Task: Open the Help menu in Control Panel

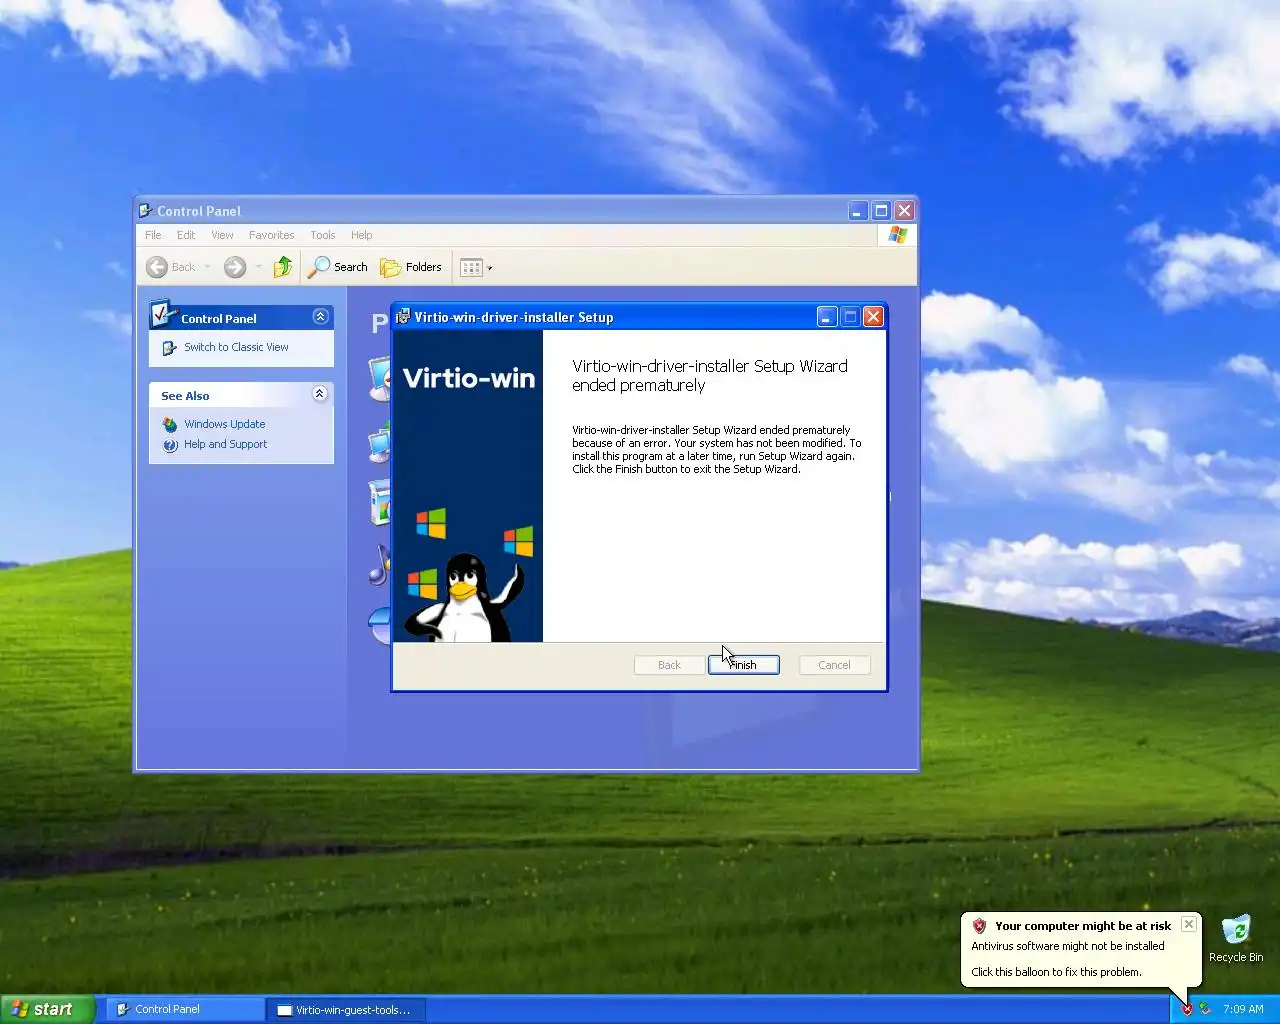Action: 361,235
